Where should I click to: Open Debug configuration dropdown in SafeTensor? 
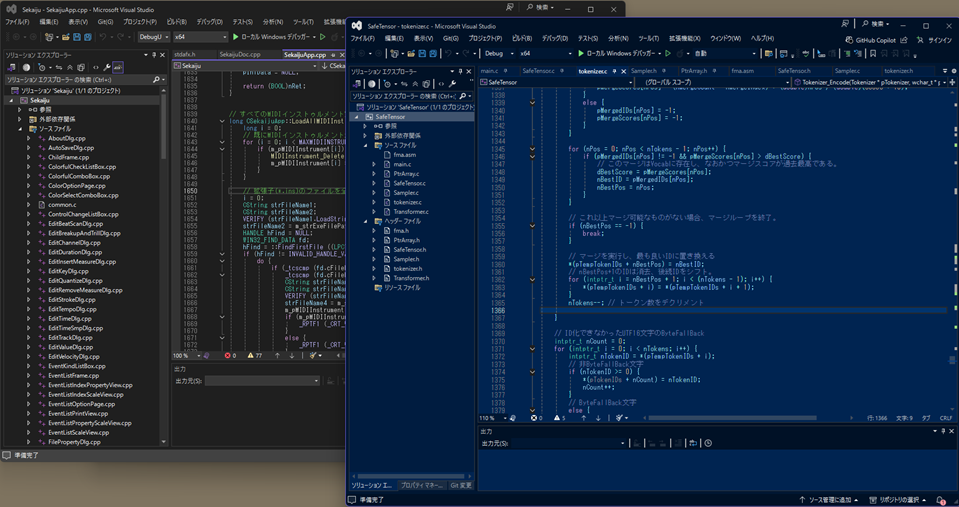click(498, 54)
